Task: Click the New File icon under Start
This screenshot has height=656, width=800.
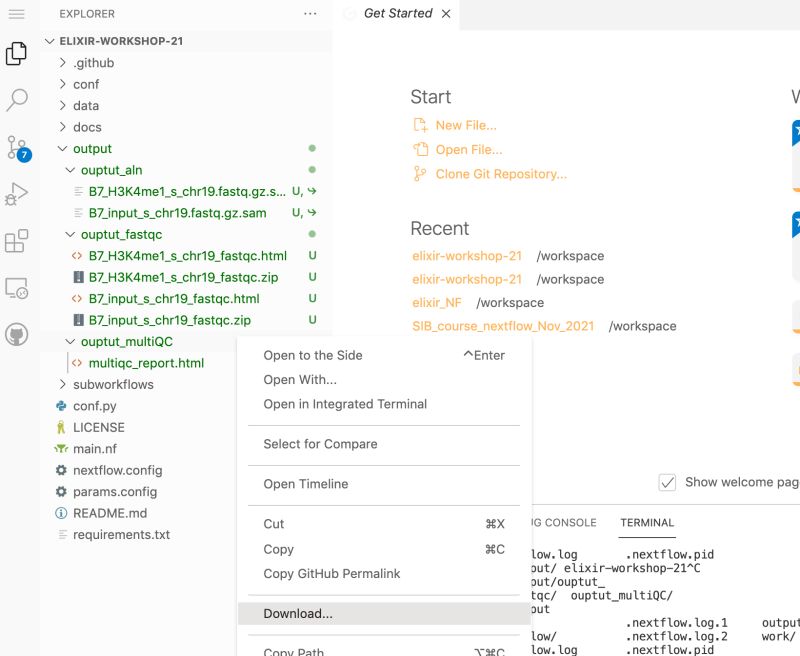Action: pyautogui.click(x=420, y=125)
